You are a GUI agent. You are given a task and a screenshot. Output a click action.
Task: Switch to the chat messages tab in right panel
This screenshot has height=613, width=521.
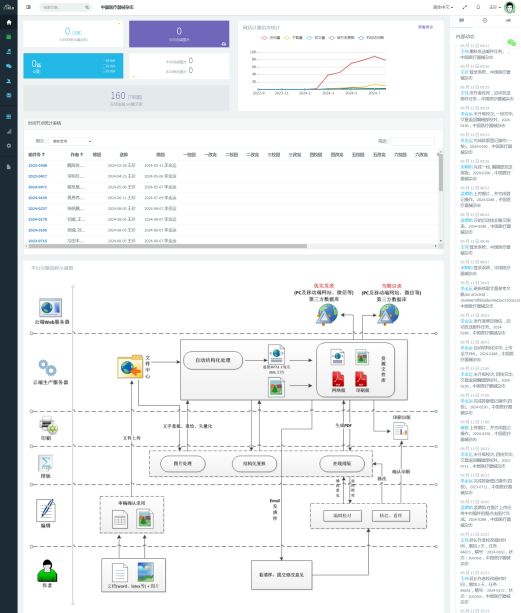coord(462,20)
